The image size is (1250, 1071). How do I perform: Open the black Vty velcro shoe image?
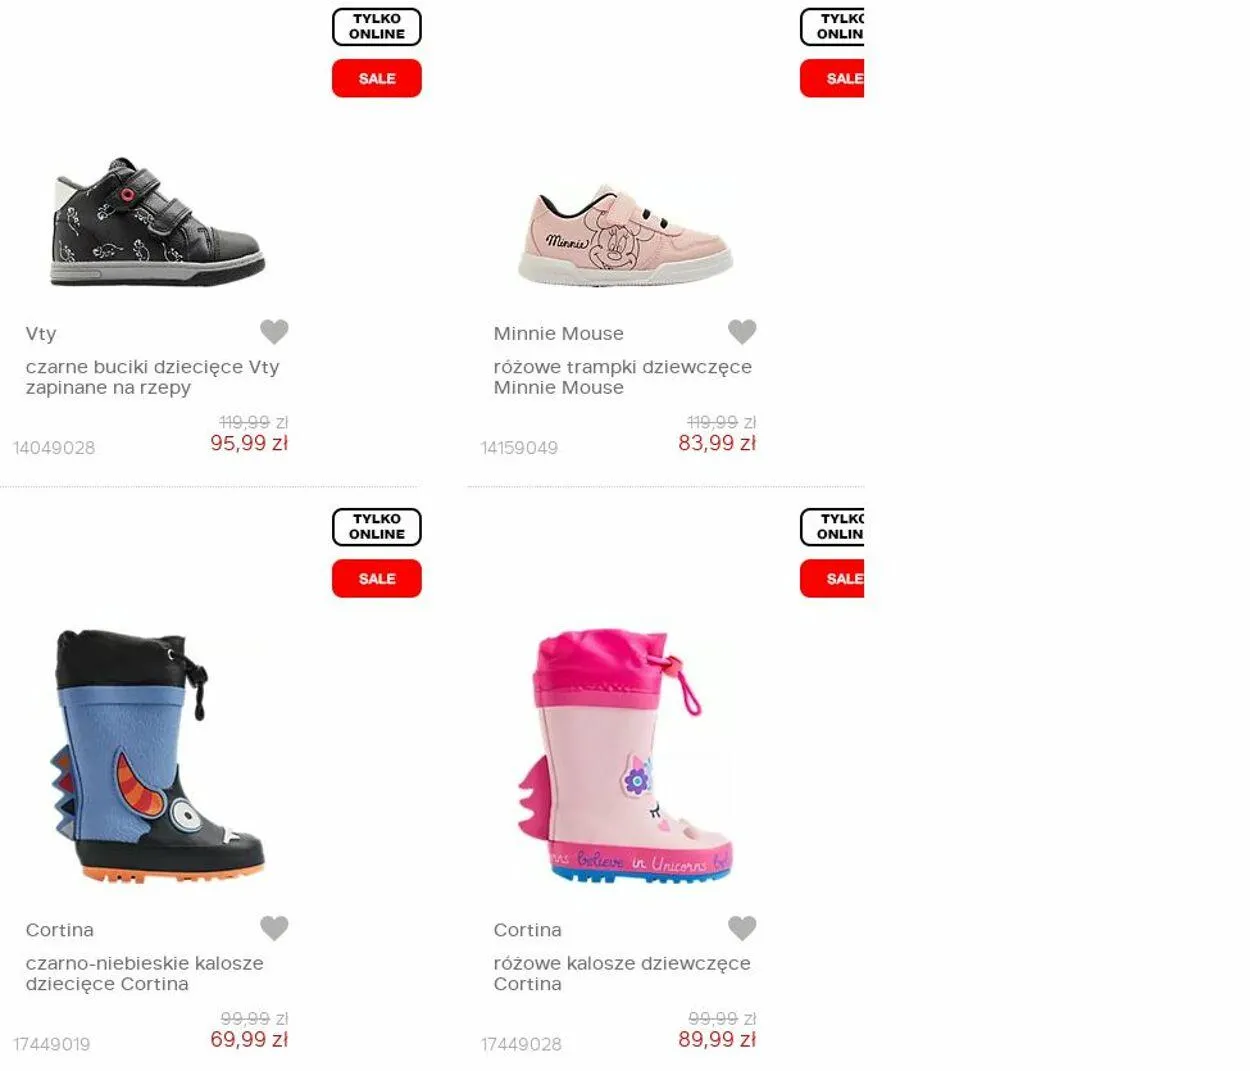158,222
